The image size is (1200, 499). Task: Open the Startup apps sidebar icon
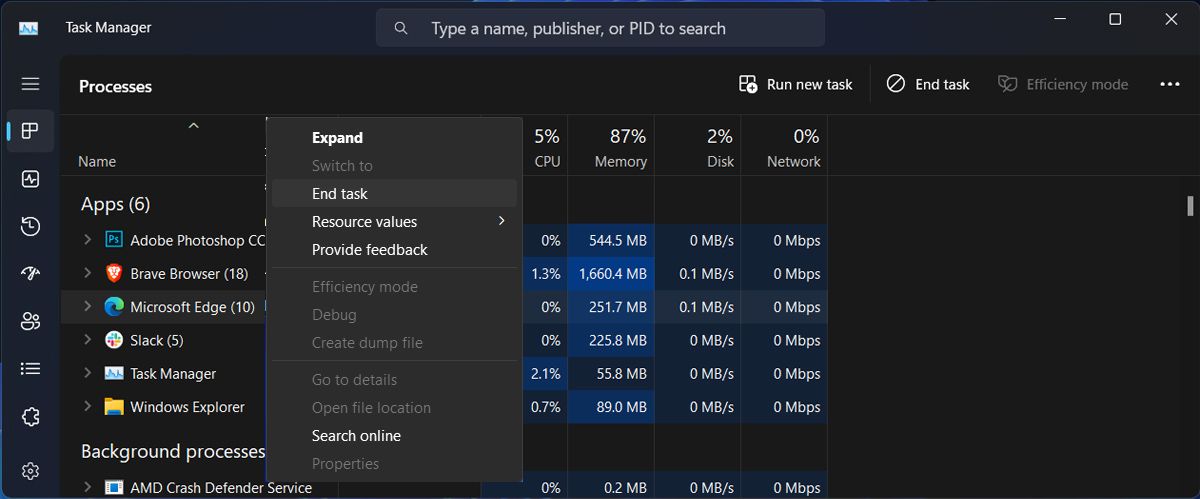[30, 274]
